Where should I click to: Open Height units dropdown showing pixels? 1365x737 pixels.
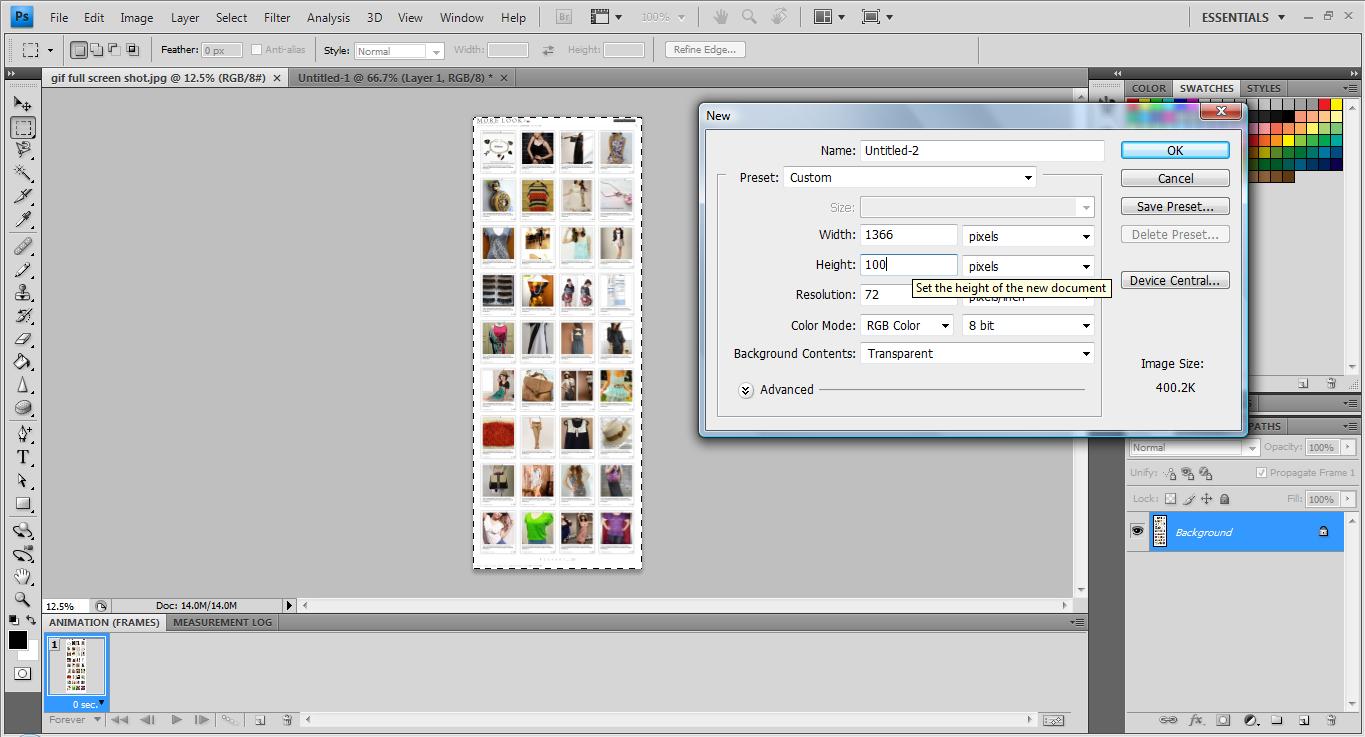[x=1028, y=266]
